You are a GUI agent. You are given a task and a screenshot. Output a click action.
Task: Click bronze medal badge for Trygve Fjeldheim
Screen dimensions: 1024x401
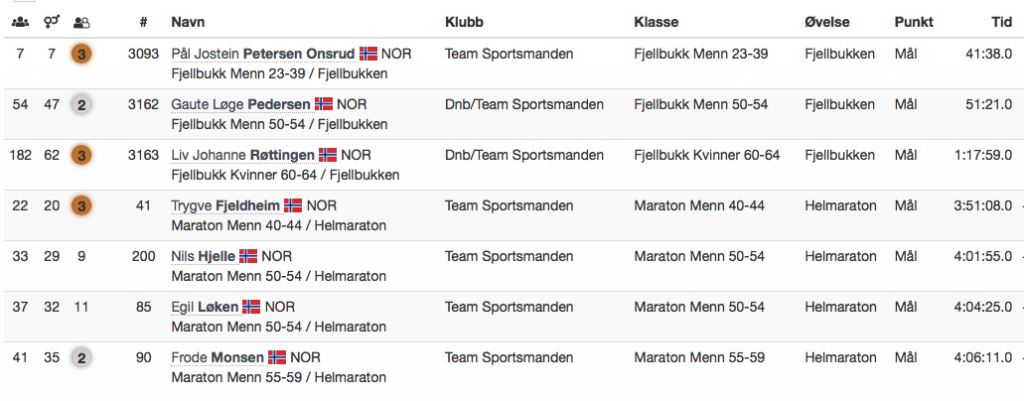coord(82,206)
